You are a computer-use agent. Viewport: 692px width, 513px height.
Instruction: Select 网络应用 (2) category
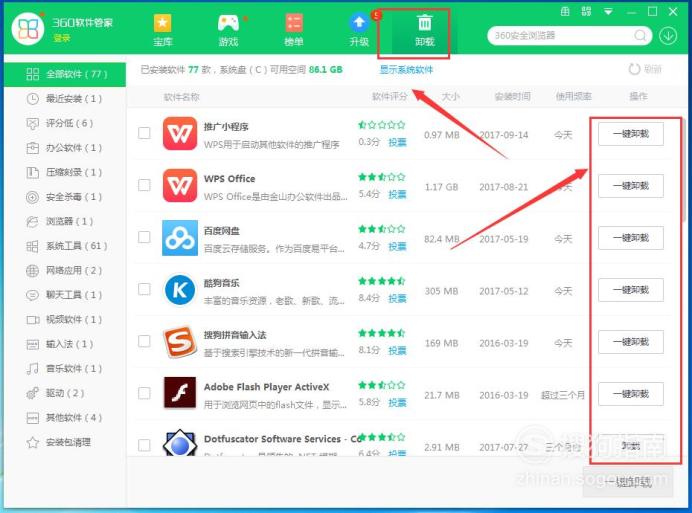tap(65, 270)
